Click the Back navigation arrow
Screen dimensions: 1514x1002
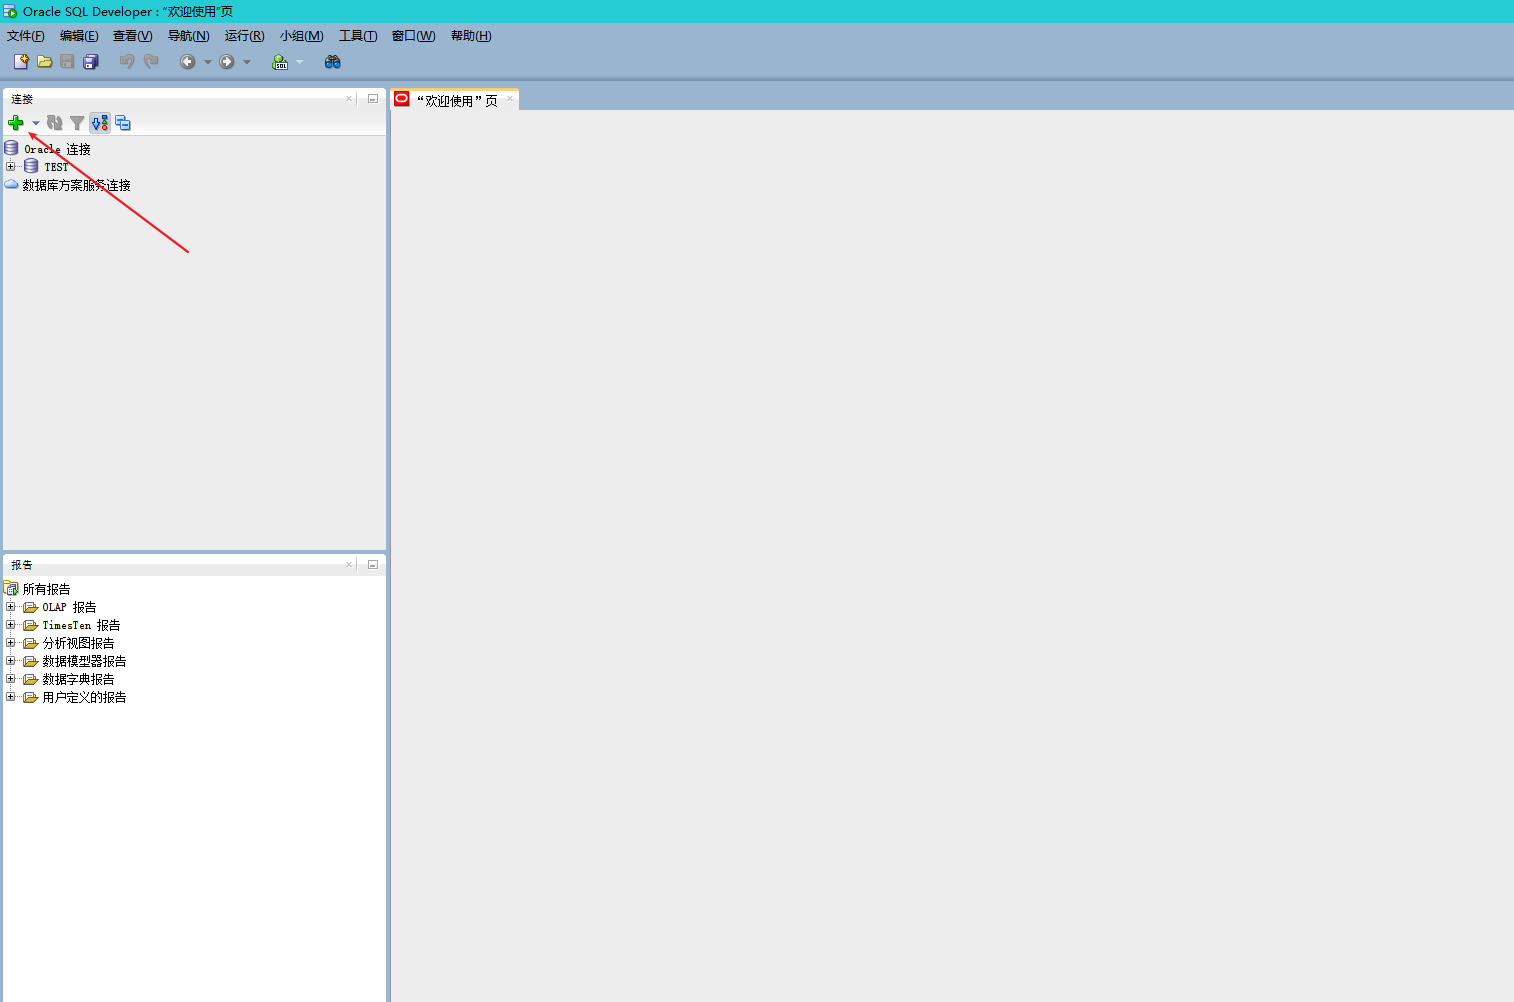(187, 62)
